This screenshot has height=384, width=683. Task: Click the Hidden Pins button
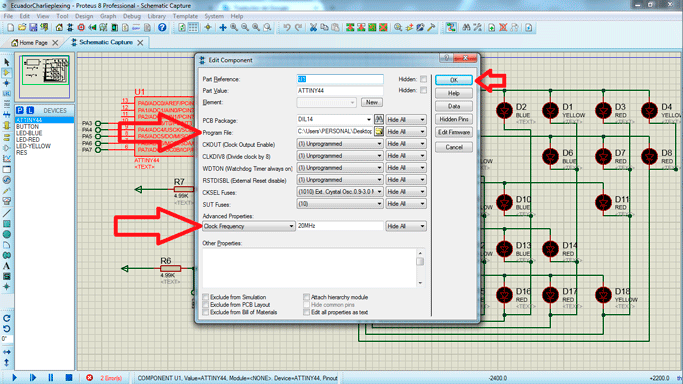click(x=453, y=119)
